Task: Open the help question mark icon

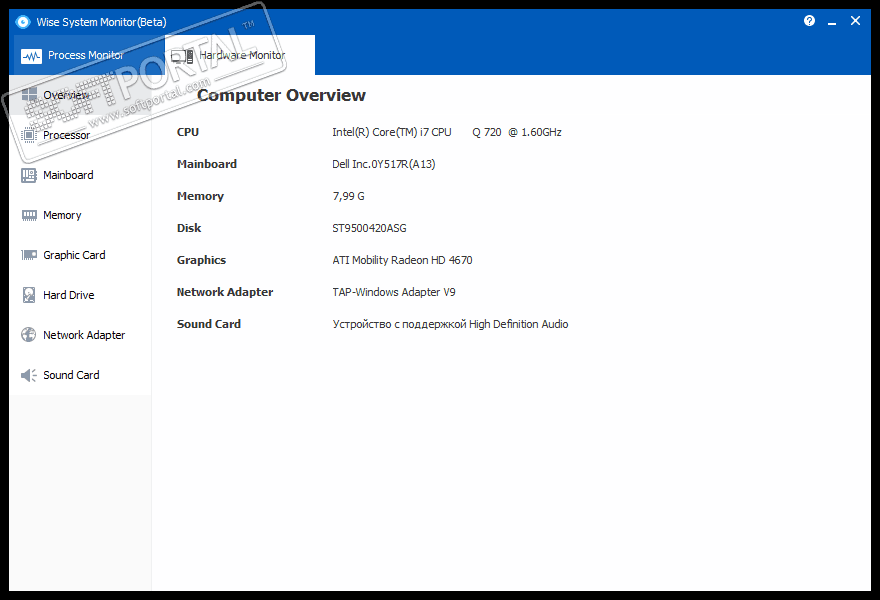Action: pyautogui.click(x=809, y=21)
